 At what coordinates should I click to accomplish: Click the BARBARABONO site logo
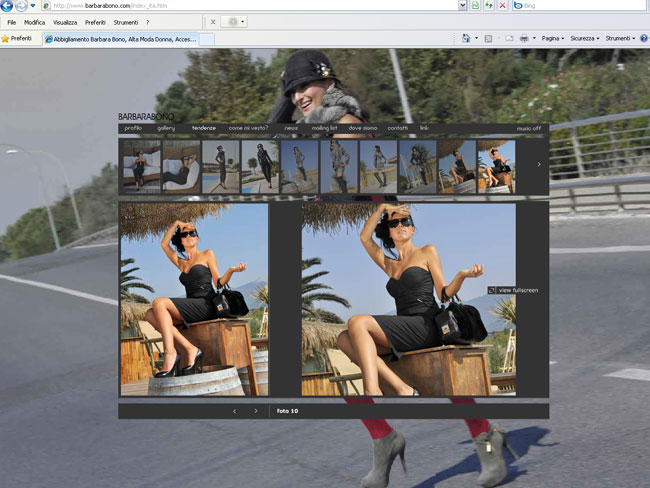click(146, 117)
